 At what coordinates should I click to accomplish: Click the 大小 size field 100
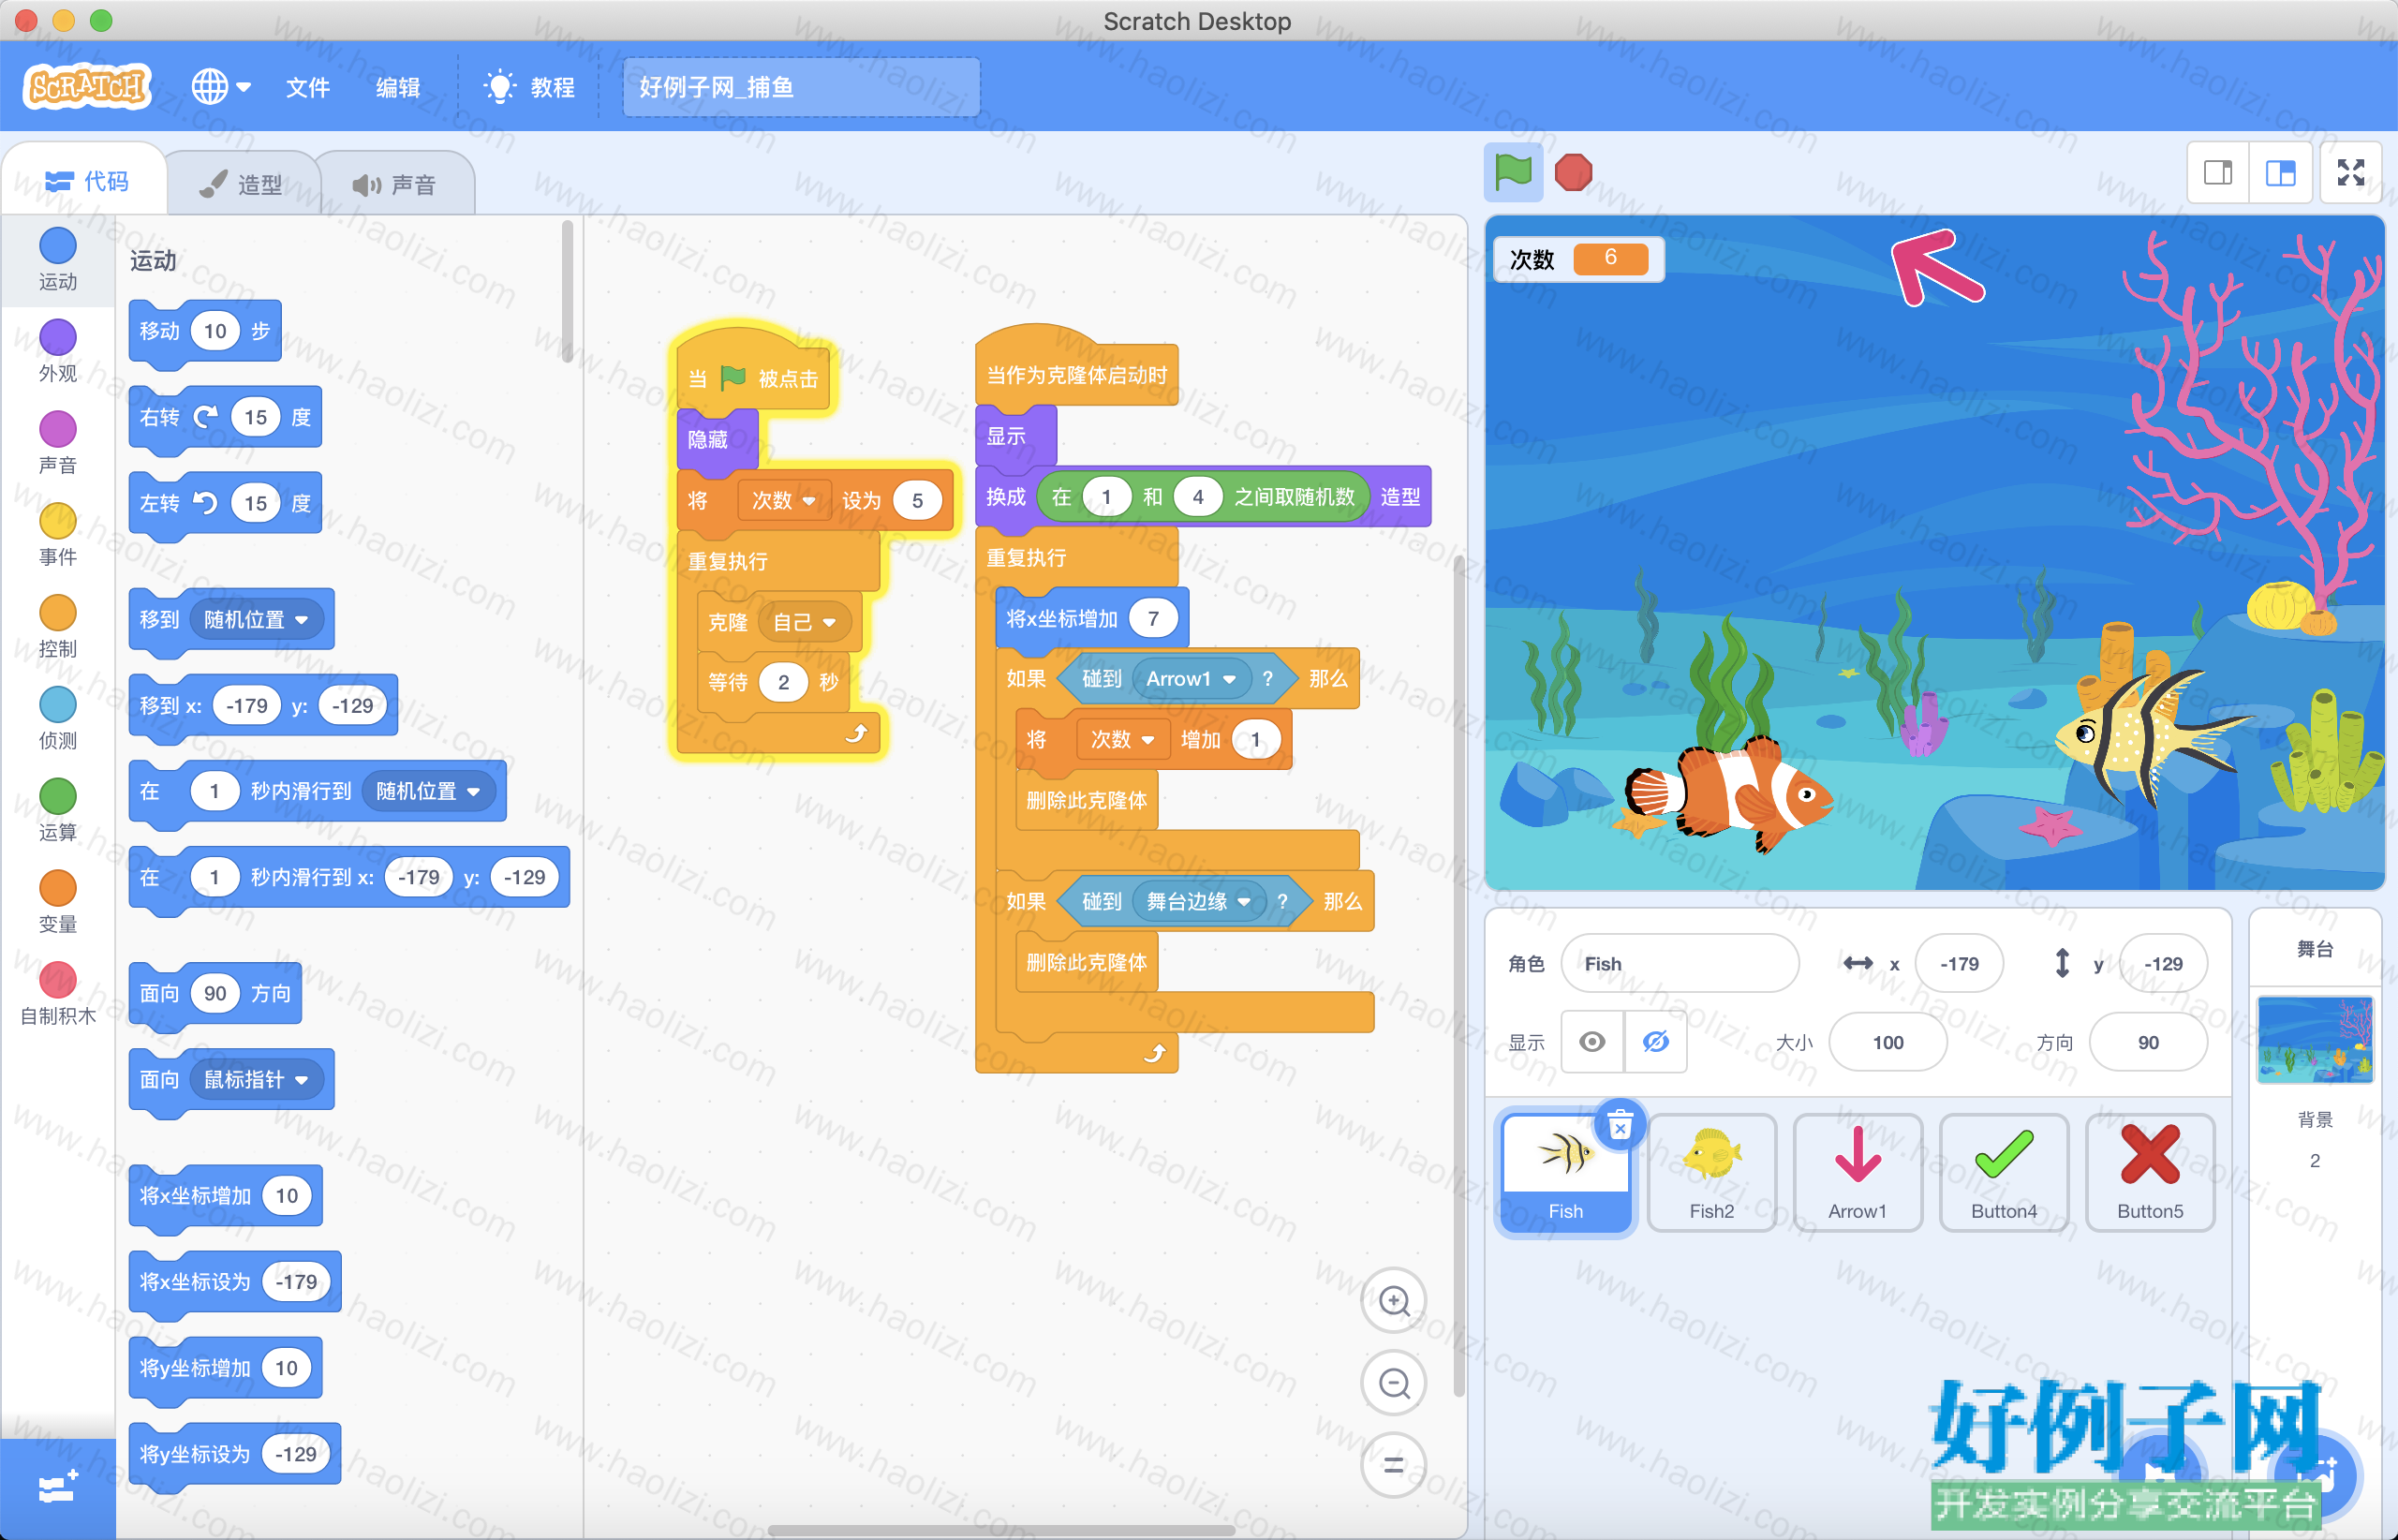tap(1888, 1042)
